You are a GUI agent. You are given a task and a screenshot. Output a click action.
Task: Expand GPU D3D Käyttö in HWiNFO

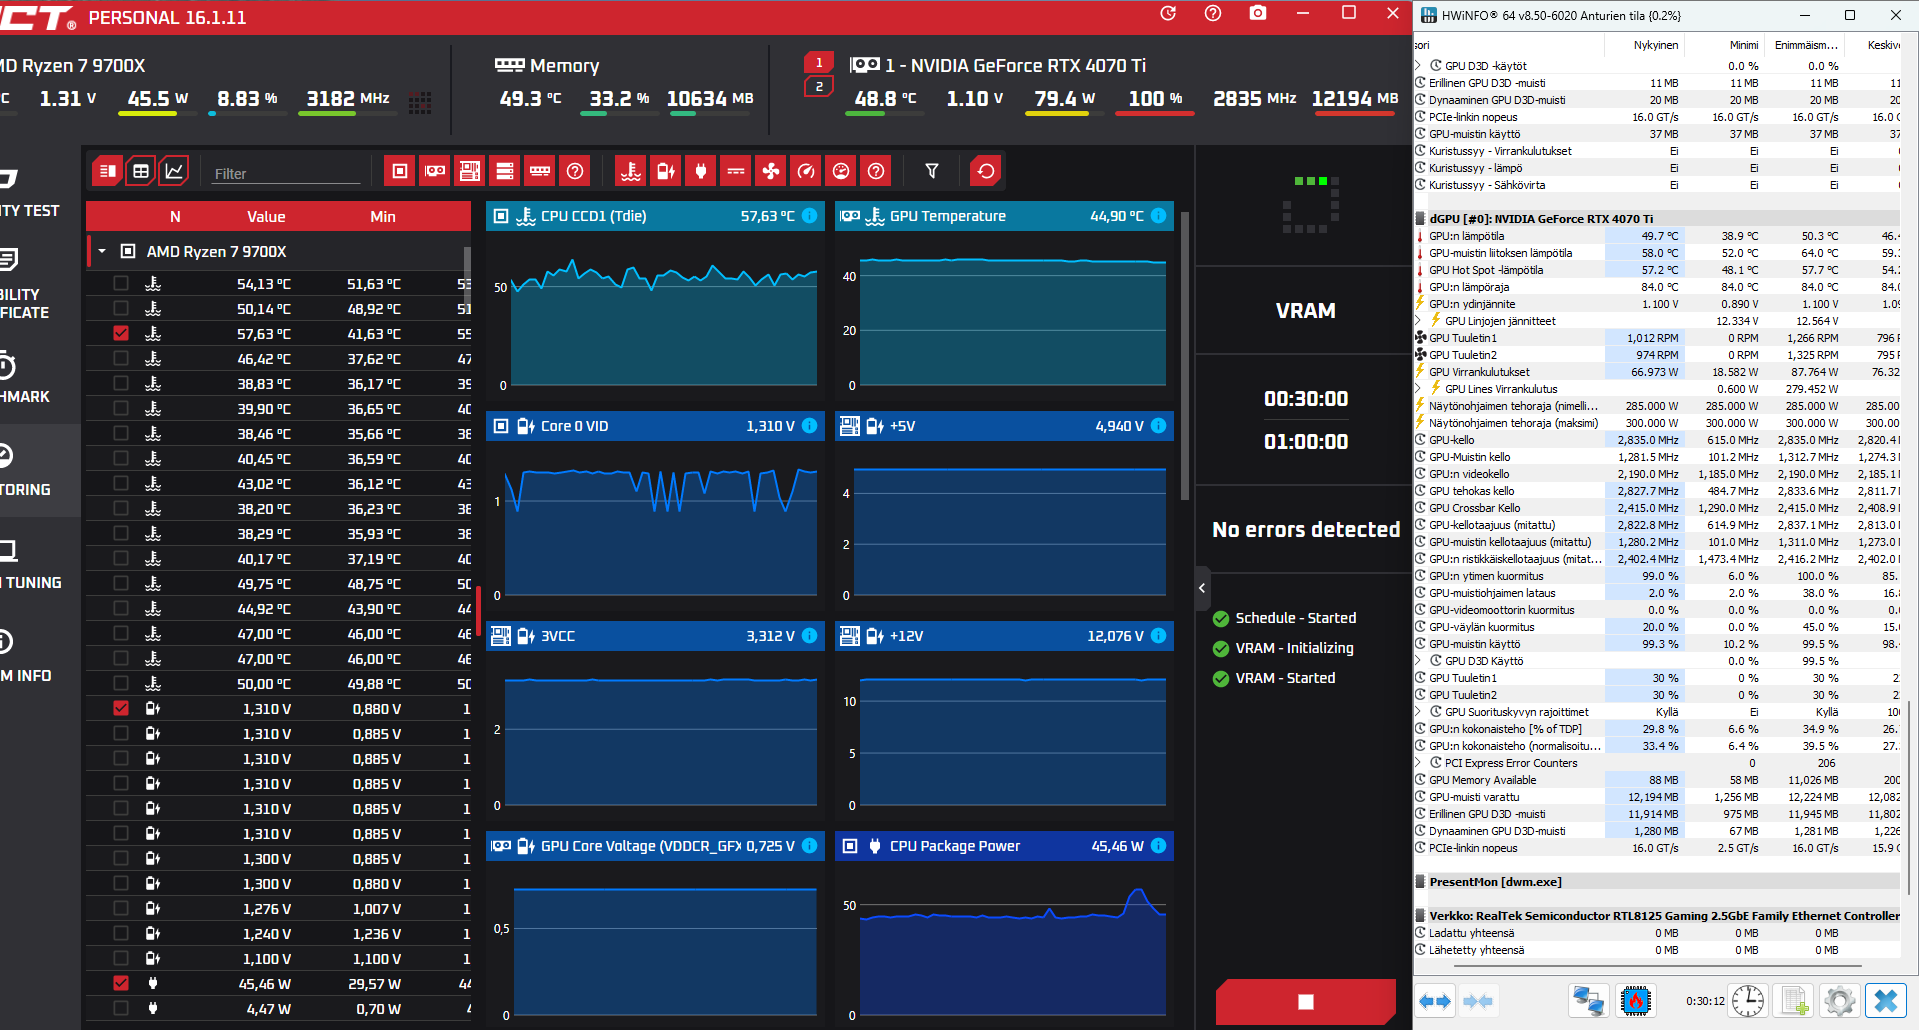(1419, 661)
